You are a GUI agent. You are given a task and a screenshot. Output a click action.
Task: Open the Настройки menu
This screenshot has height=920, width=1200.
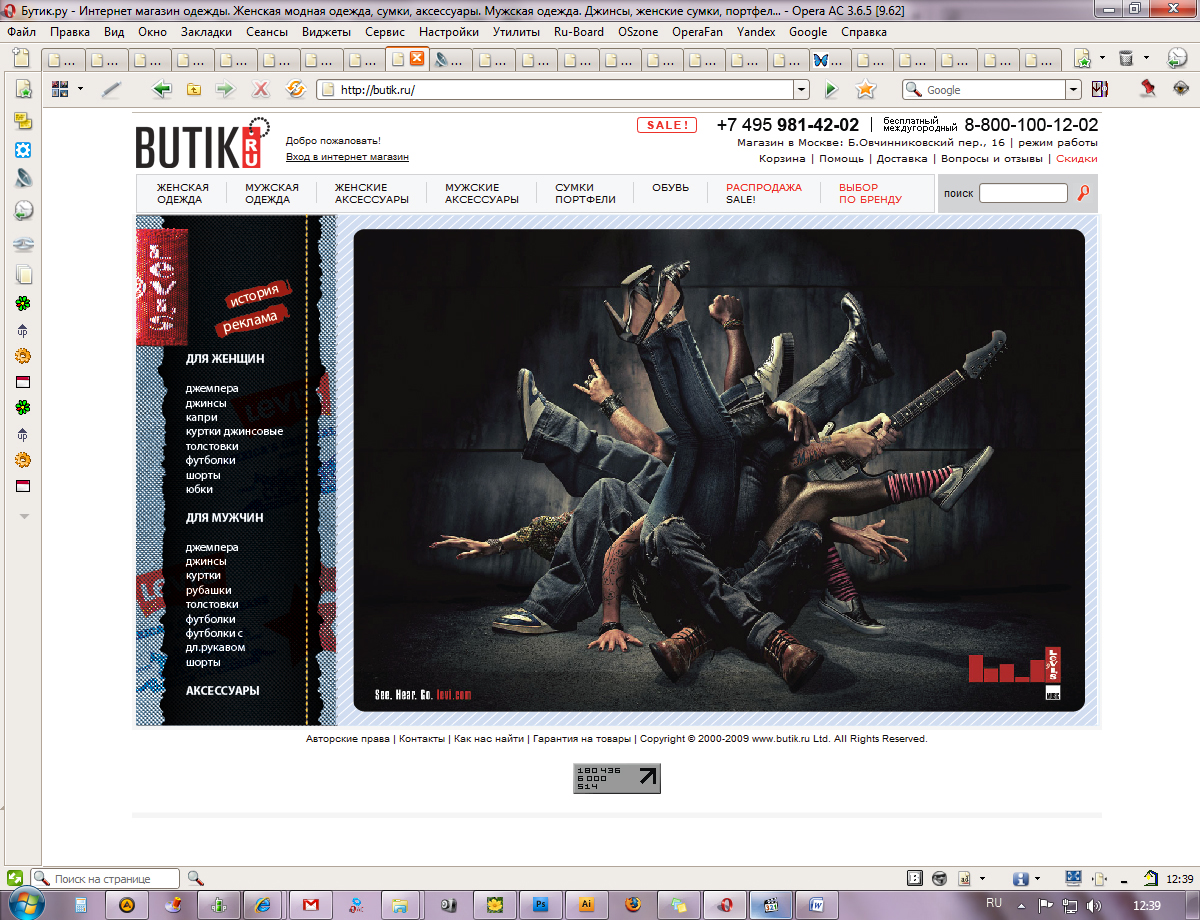(x=449, y=31)
